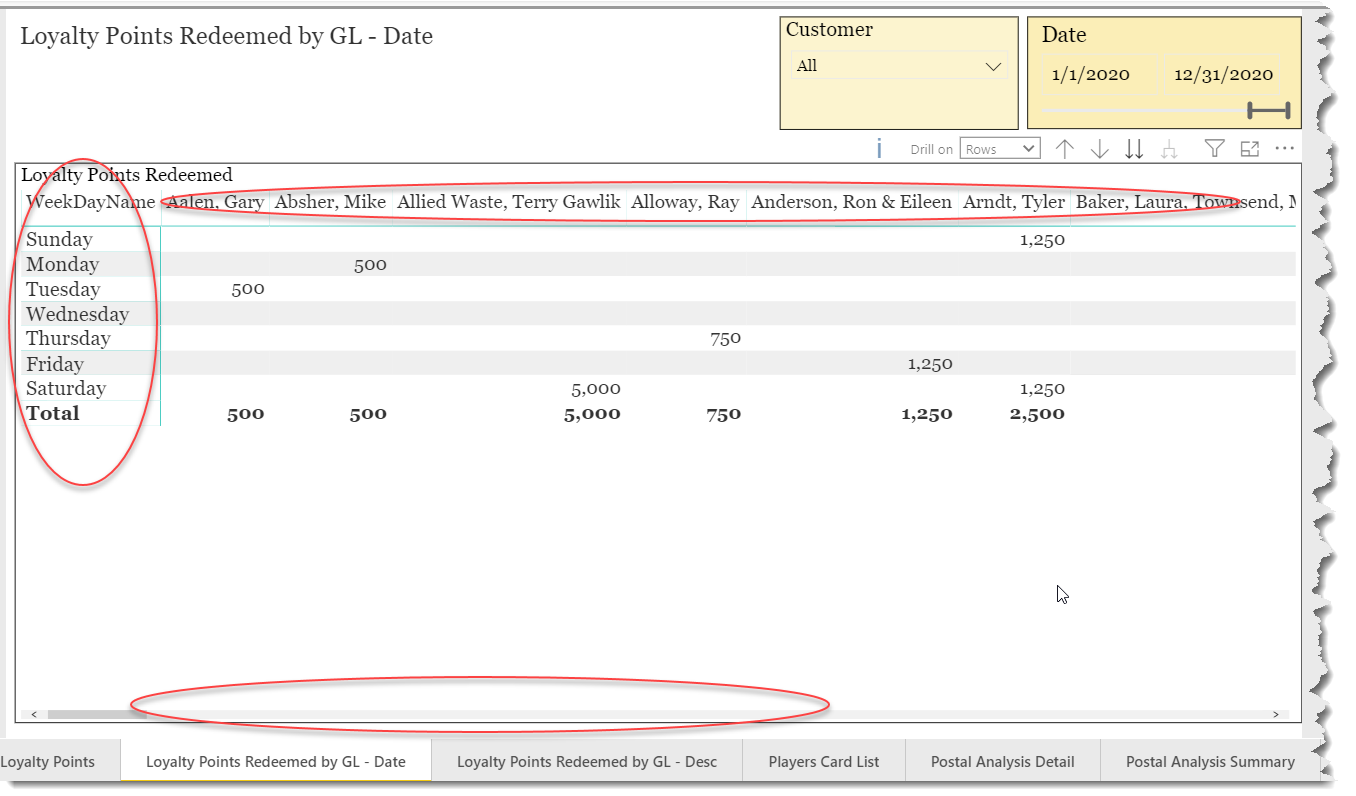Click the Alloway, Ray column header
Image resolution: width=1356 pixels, height=796 pixels.
(686, 202)
